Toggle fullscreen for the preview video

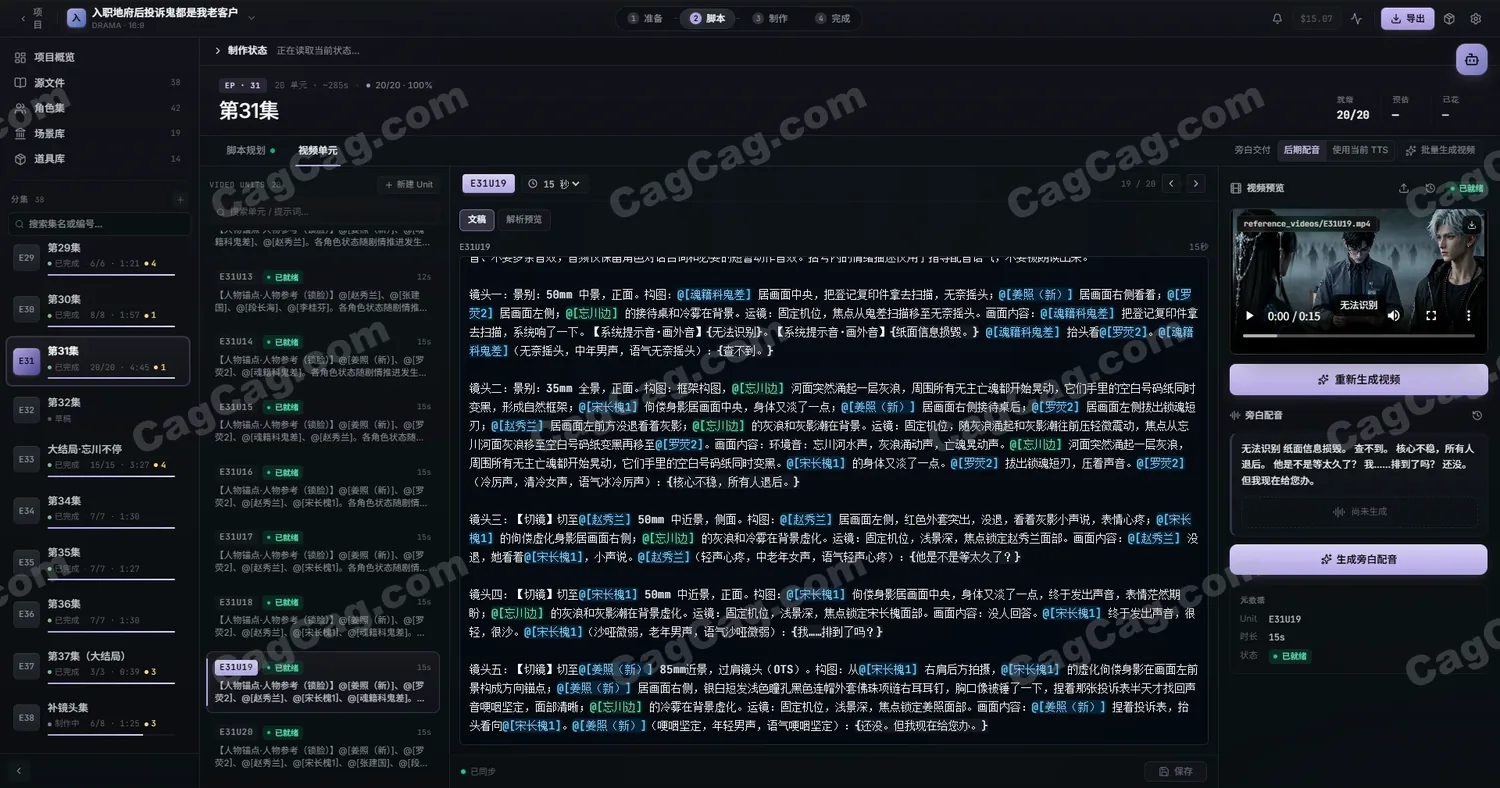tap(1431, 316)
